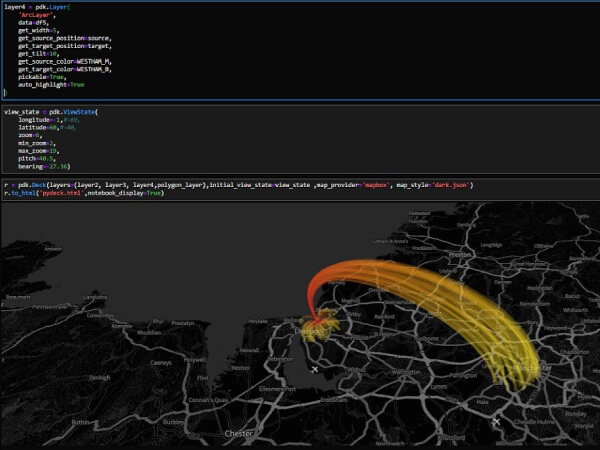Click the get_target_position=target line
The height and width of the screenshot is (450, 600).
tap(65, 46)
